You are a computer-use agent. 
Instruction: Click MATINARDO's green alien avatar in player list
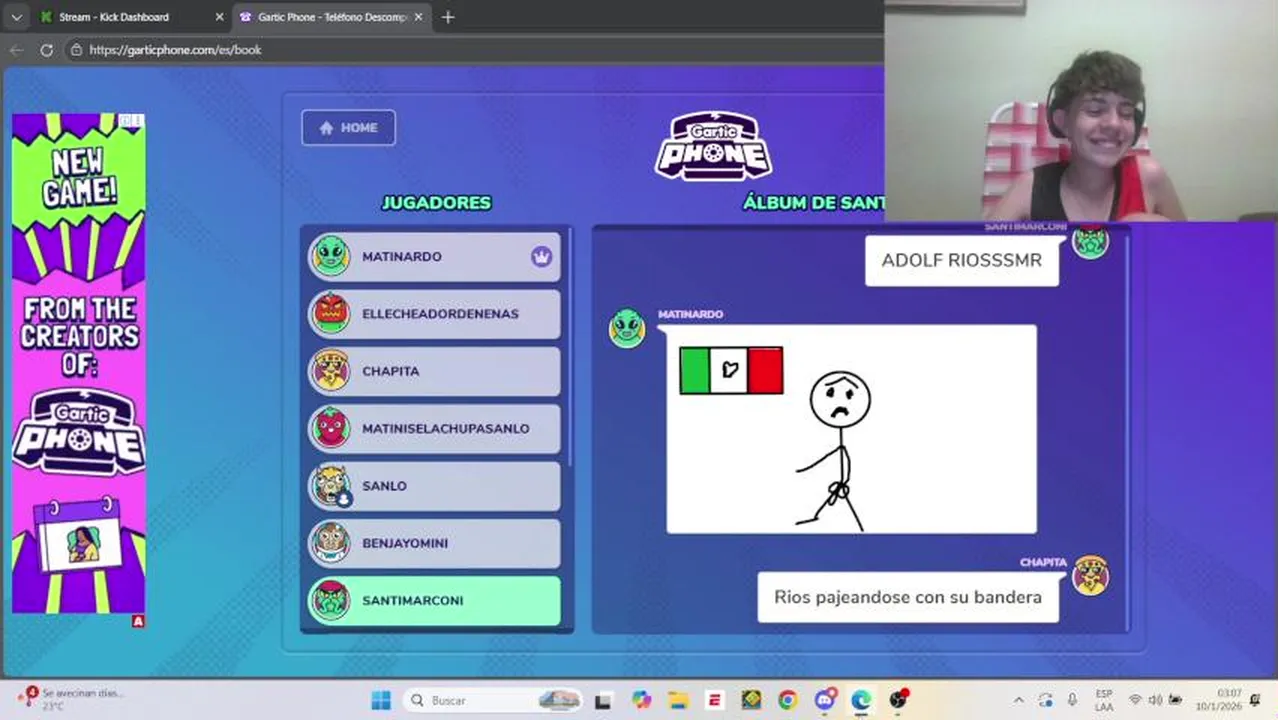pyautogui.click(x=330, y=256)
